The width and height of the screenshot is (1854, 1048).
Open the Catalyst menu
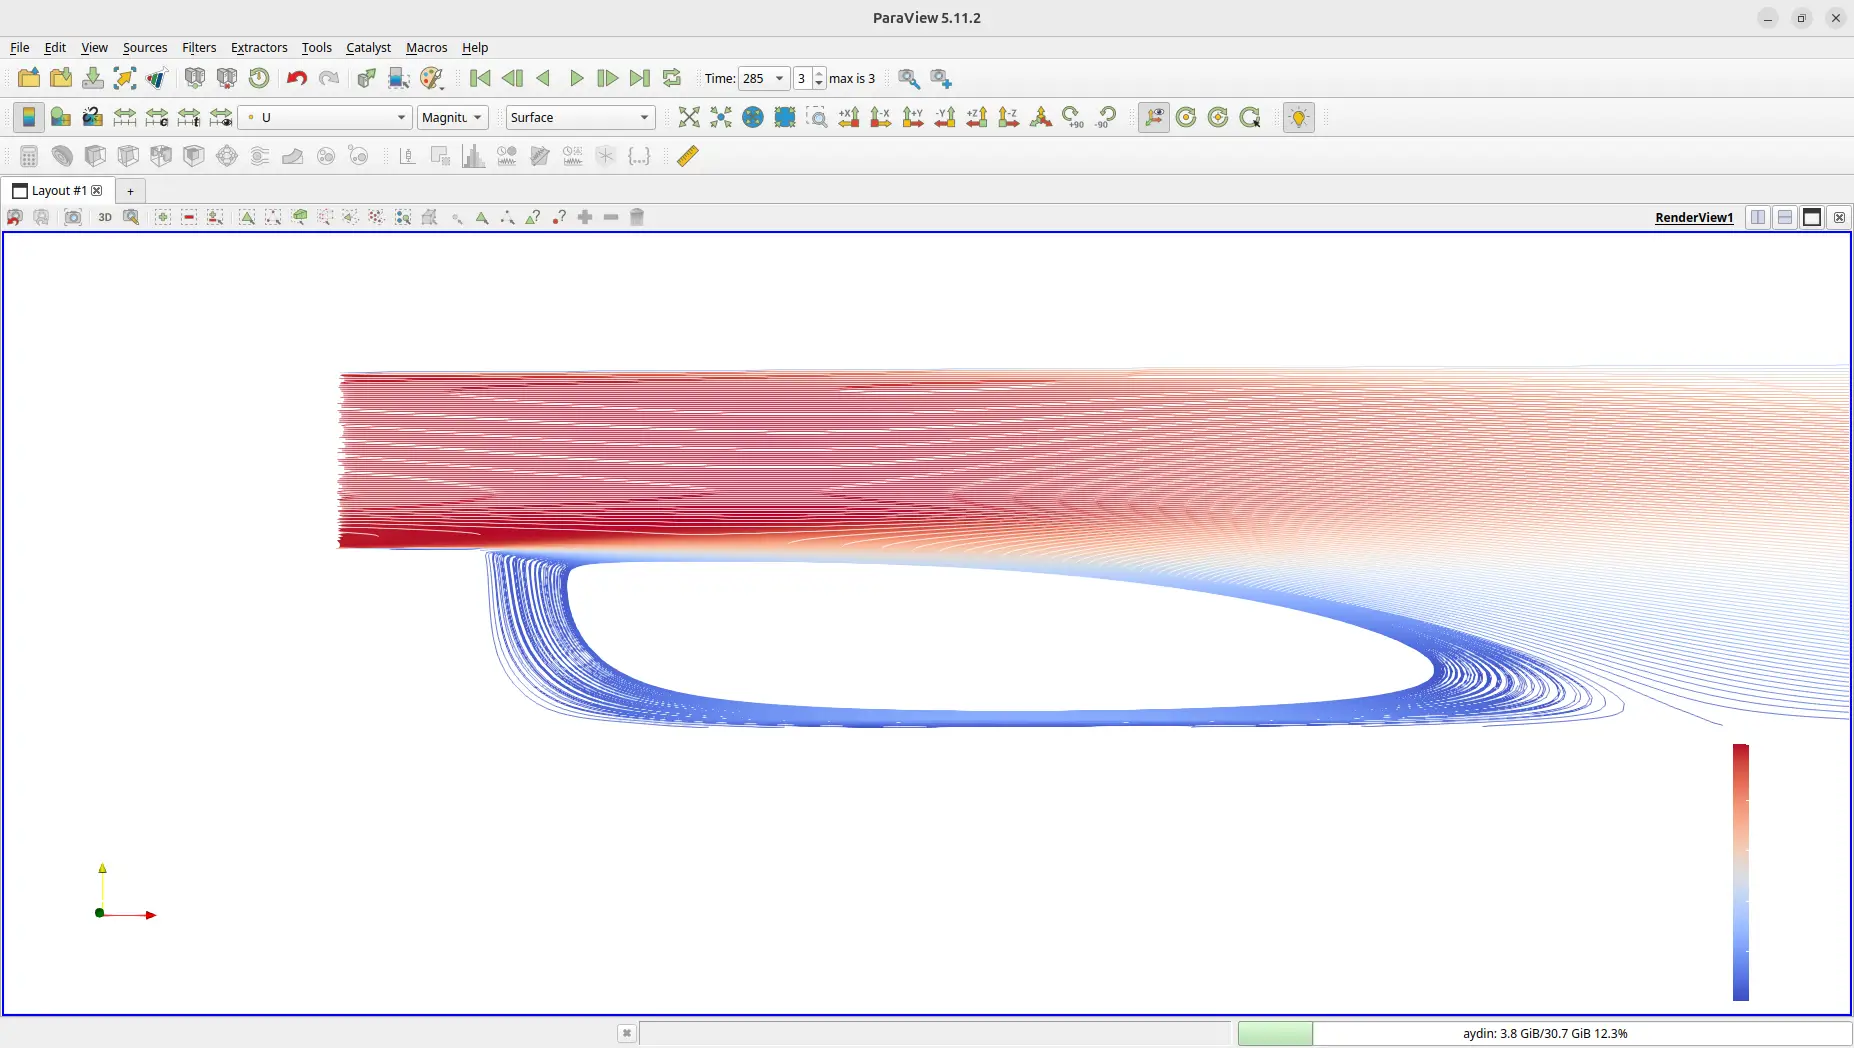[x=368, y=47]
